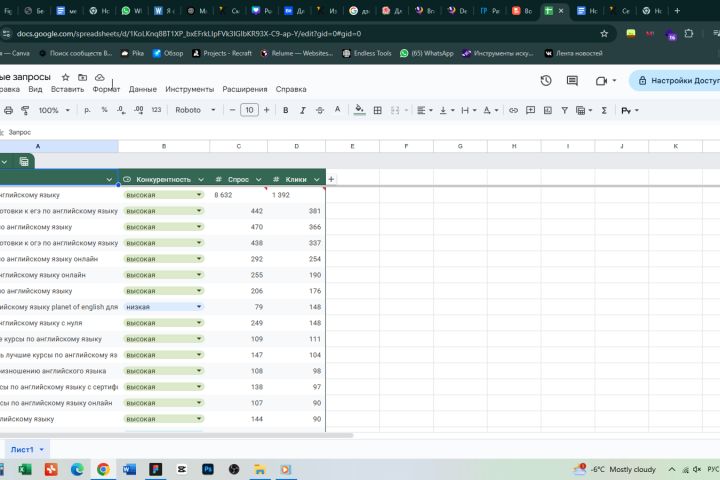Screen dimensions: 720x480
Task: Click the Create a filter icon
Action: (x=565, y=110)
